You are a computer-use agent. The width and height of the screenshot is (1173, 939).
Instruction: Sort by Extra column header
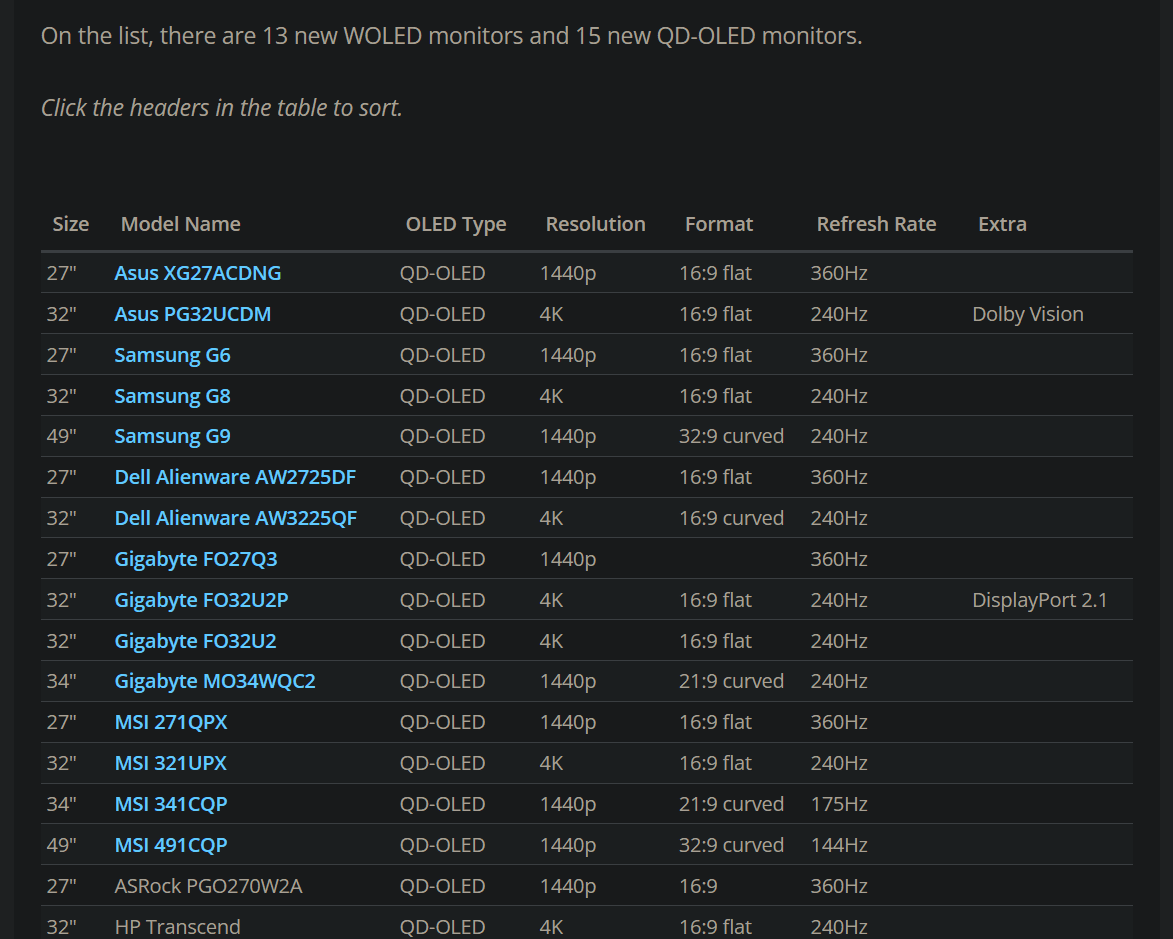[1002, 224]
